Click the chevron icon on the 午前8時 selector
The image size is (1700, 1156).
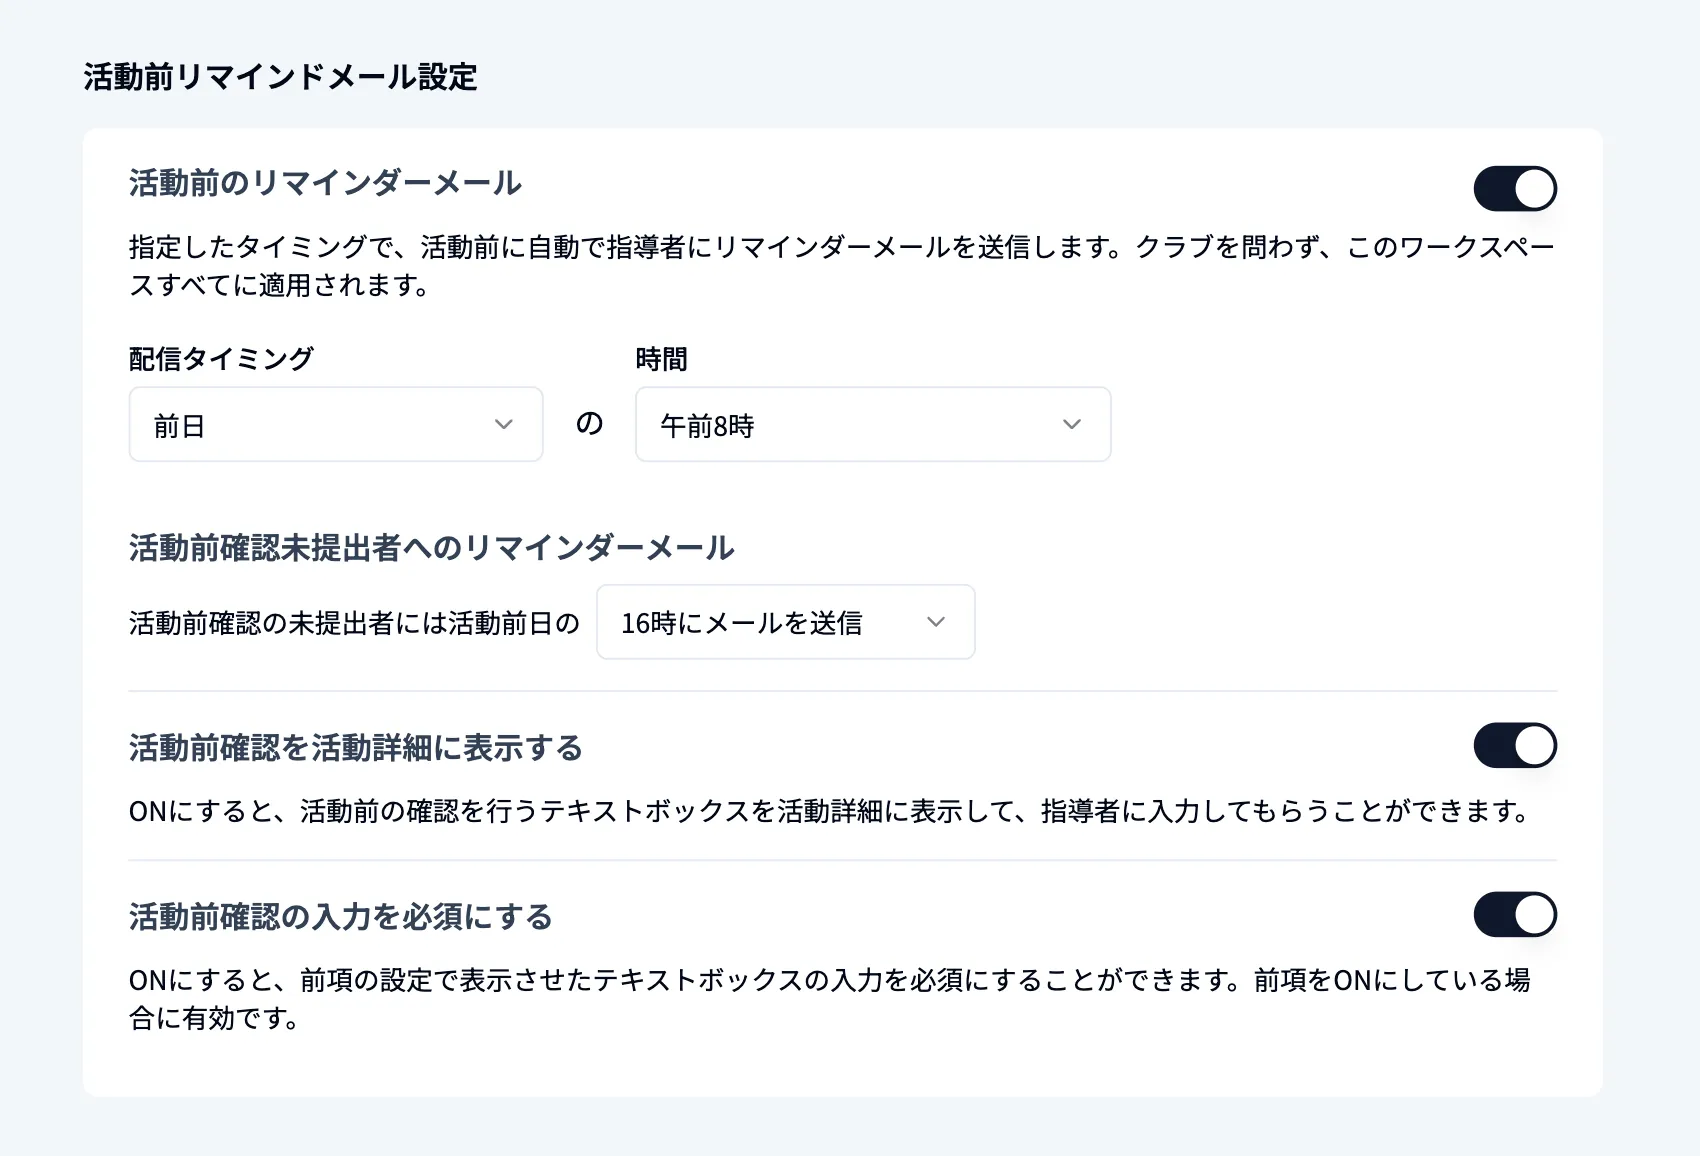1073,425
